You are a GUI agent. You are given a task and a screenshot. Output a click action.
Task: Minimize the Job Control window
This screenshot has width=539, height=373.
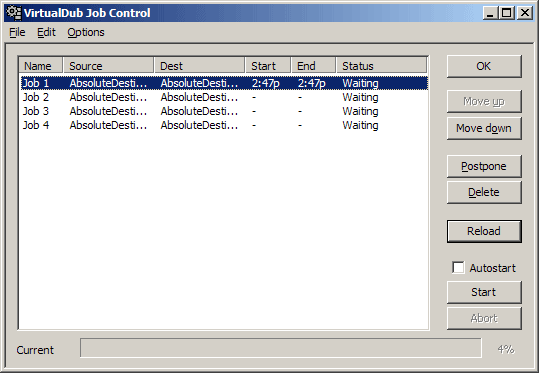490,13
